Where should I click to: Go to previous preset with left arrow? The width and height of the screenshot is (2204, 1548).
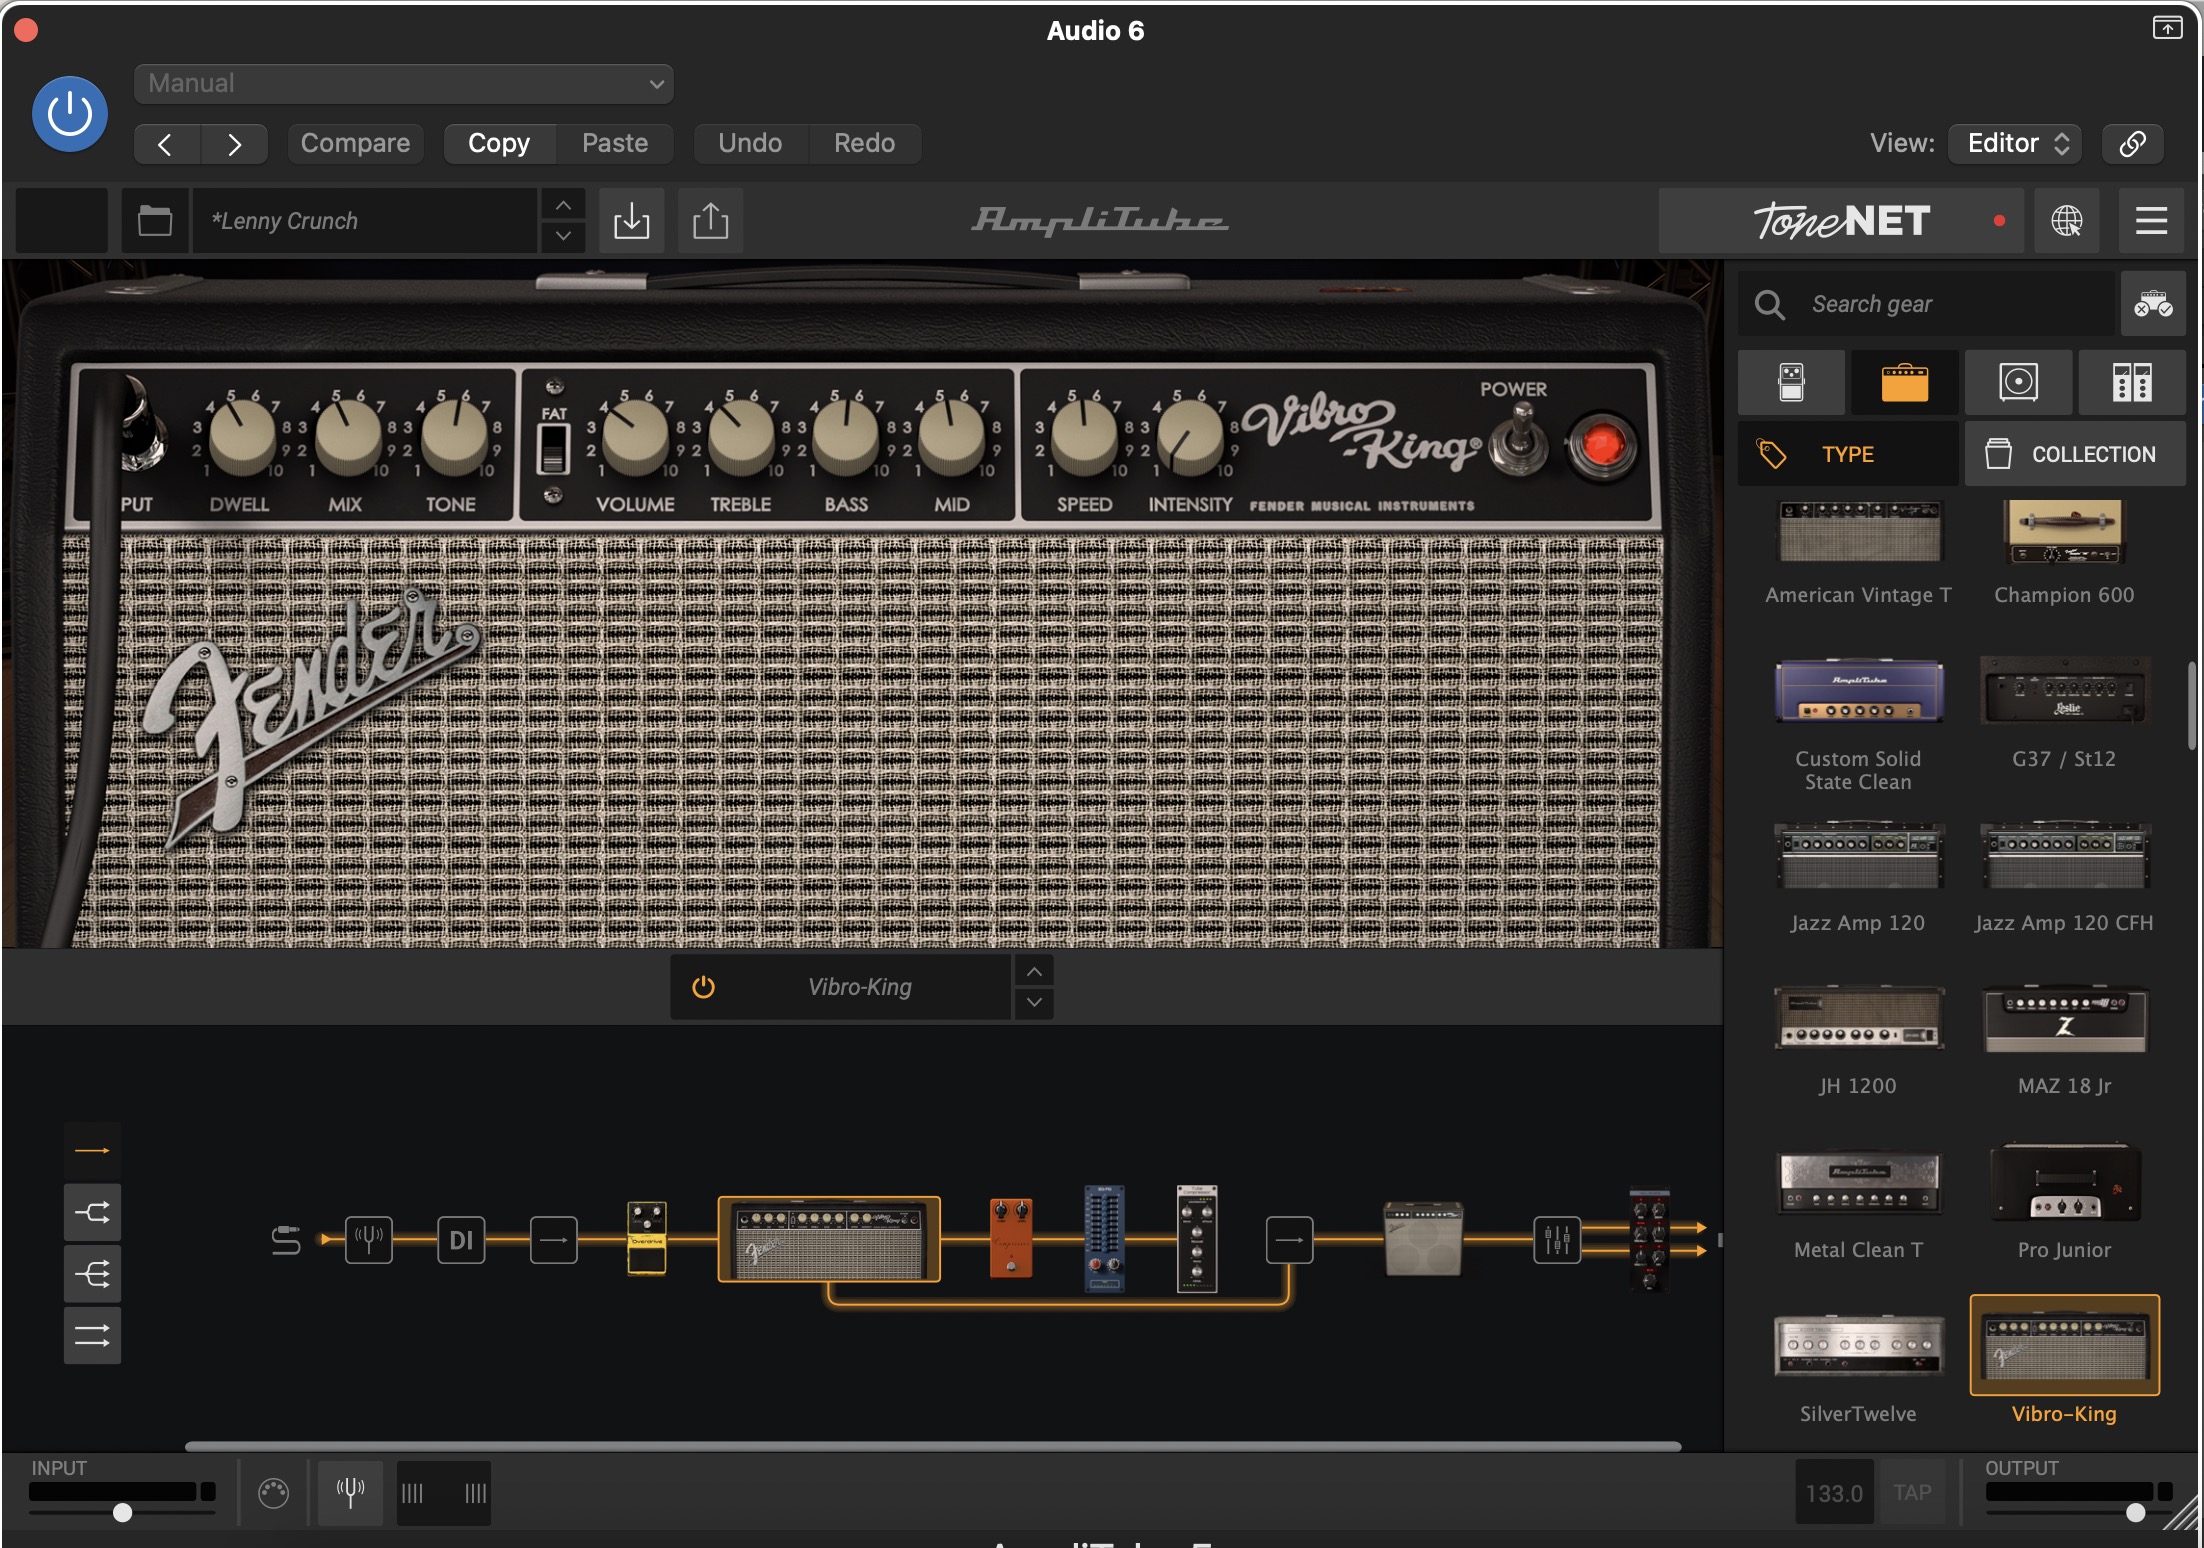pyautogui.click(x=166, y=144)
